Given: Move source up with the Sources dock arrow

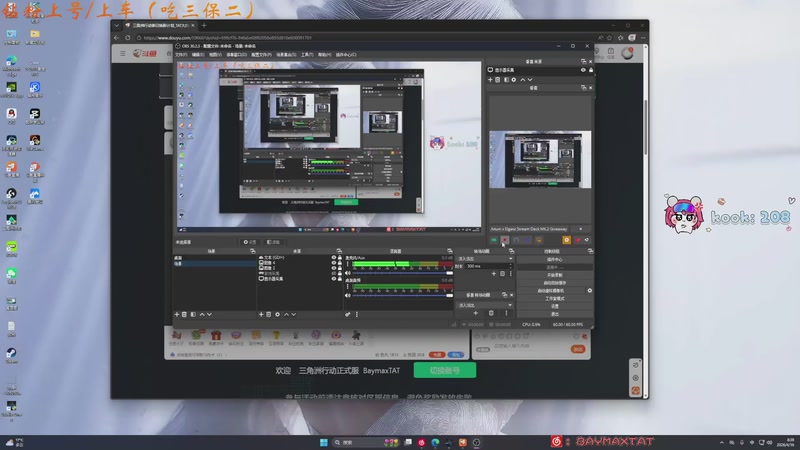Looking at the screenshot, I should tap(286, 314).
